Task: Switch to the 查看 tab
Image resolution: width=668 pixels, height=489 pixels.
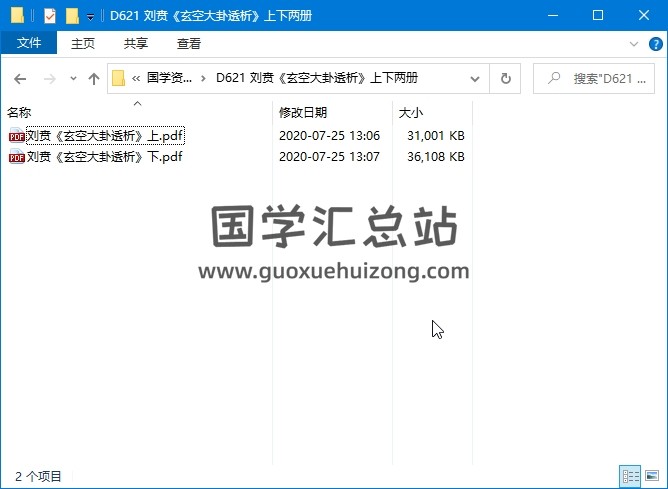Action: 188,44
